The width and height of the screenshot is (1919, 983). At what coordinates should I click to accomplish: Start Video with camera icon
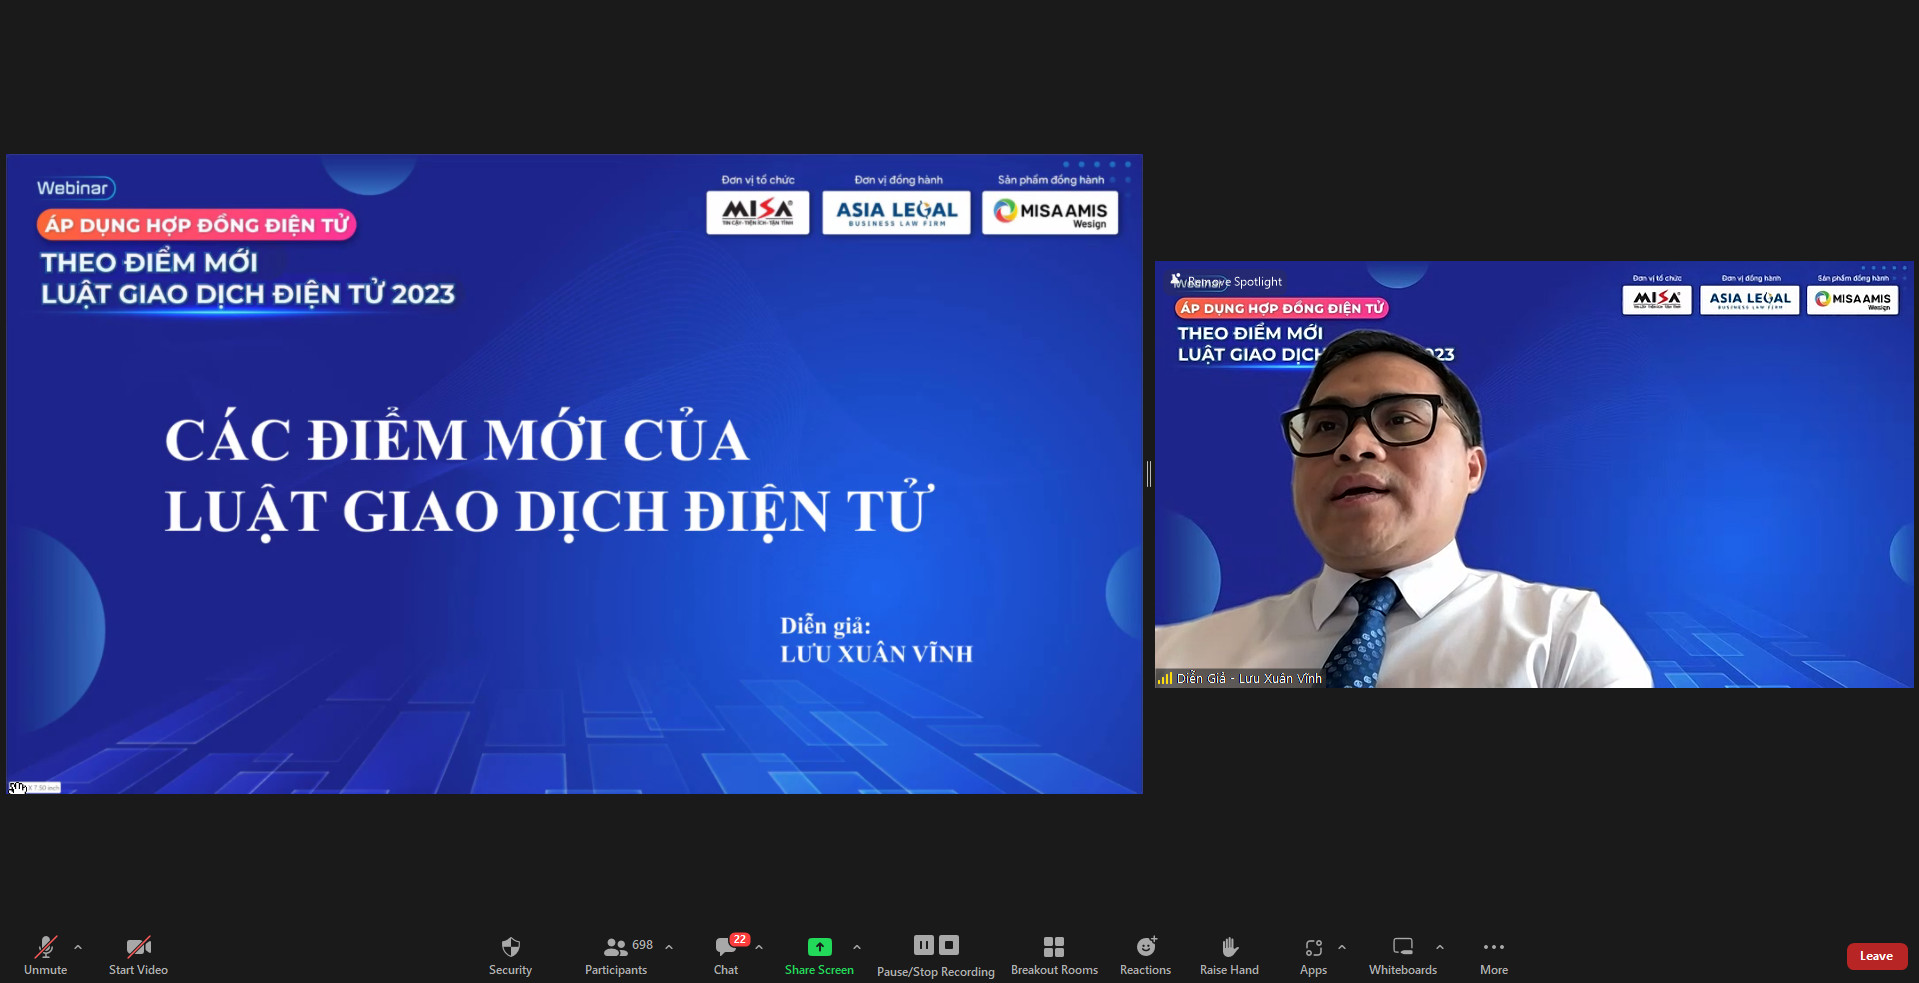[x=138, y=954]
